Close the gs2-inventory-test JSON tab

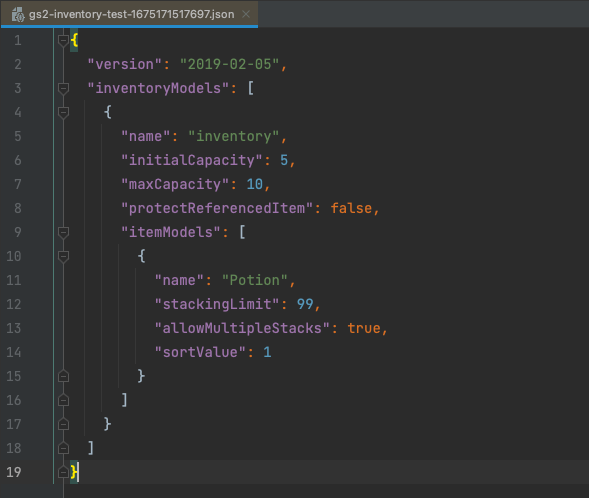[x=246, y=14]
